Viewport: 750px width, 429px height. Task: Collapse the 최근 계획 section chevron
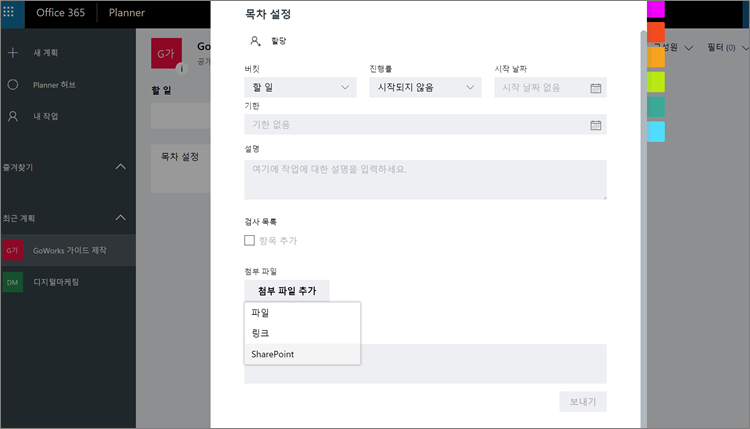[x=121, y=217]
